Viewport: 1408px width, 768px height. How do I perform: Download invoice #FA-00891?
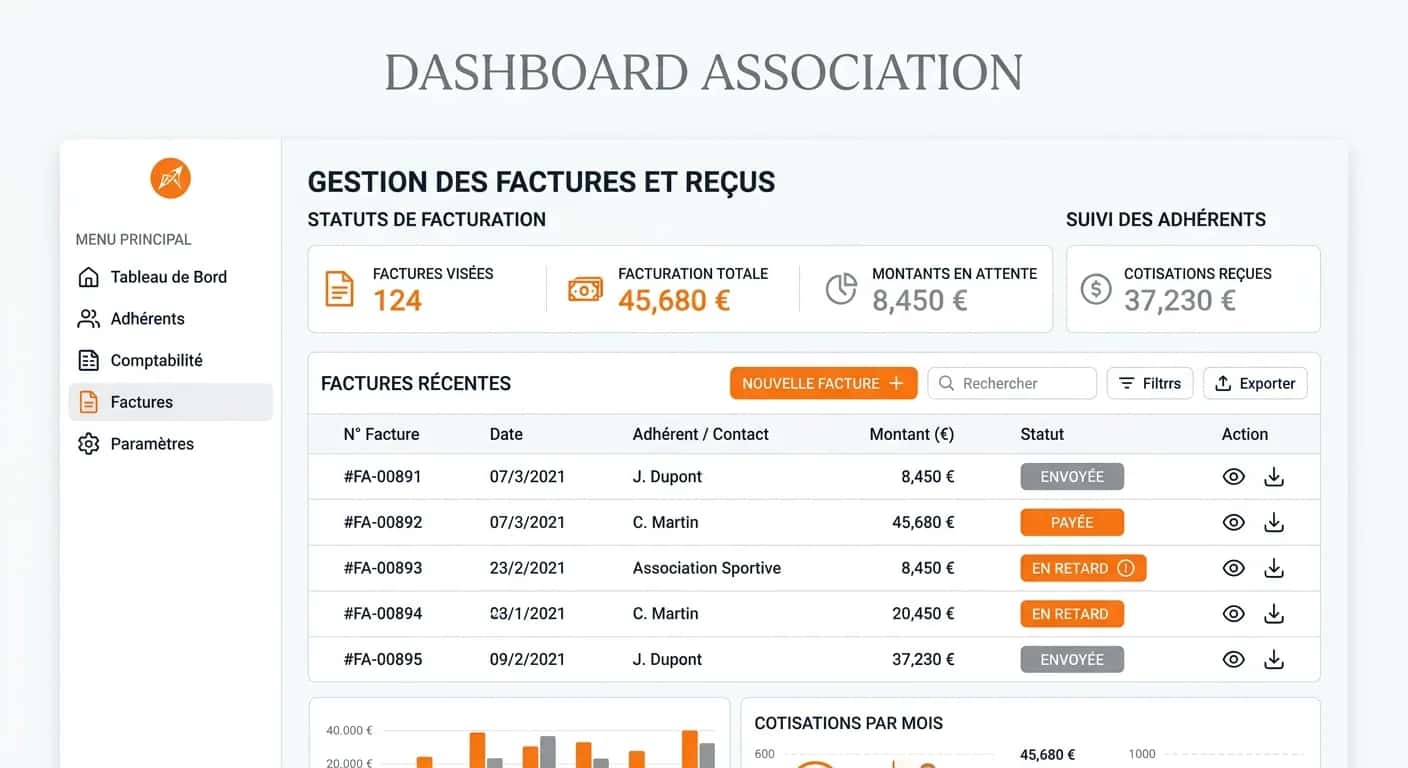tap(1274, 477)
